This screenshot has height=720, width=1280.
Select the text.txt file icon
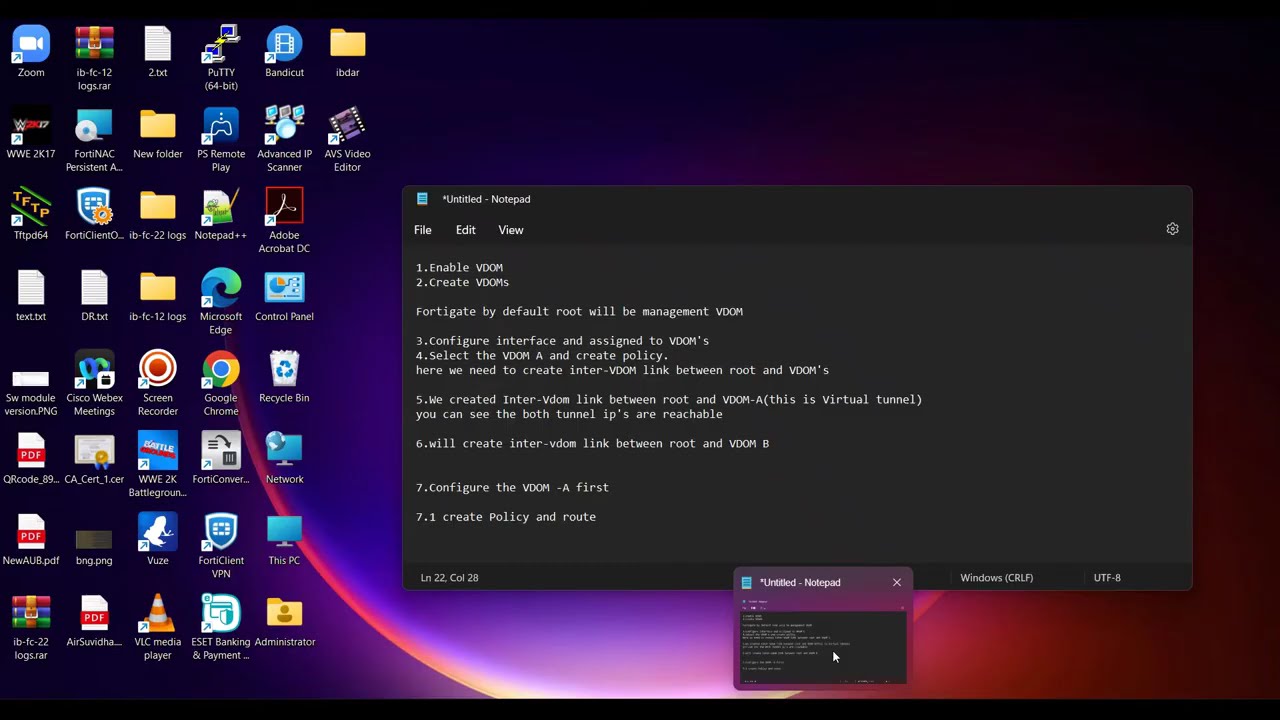tap(31, 296)
